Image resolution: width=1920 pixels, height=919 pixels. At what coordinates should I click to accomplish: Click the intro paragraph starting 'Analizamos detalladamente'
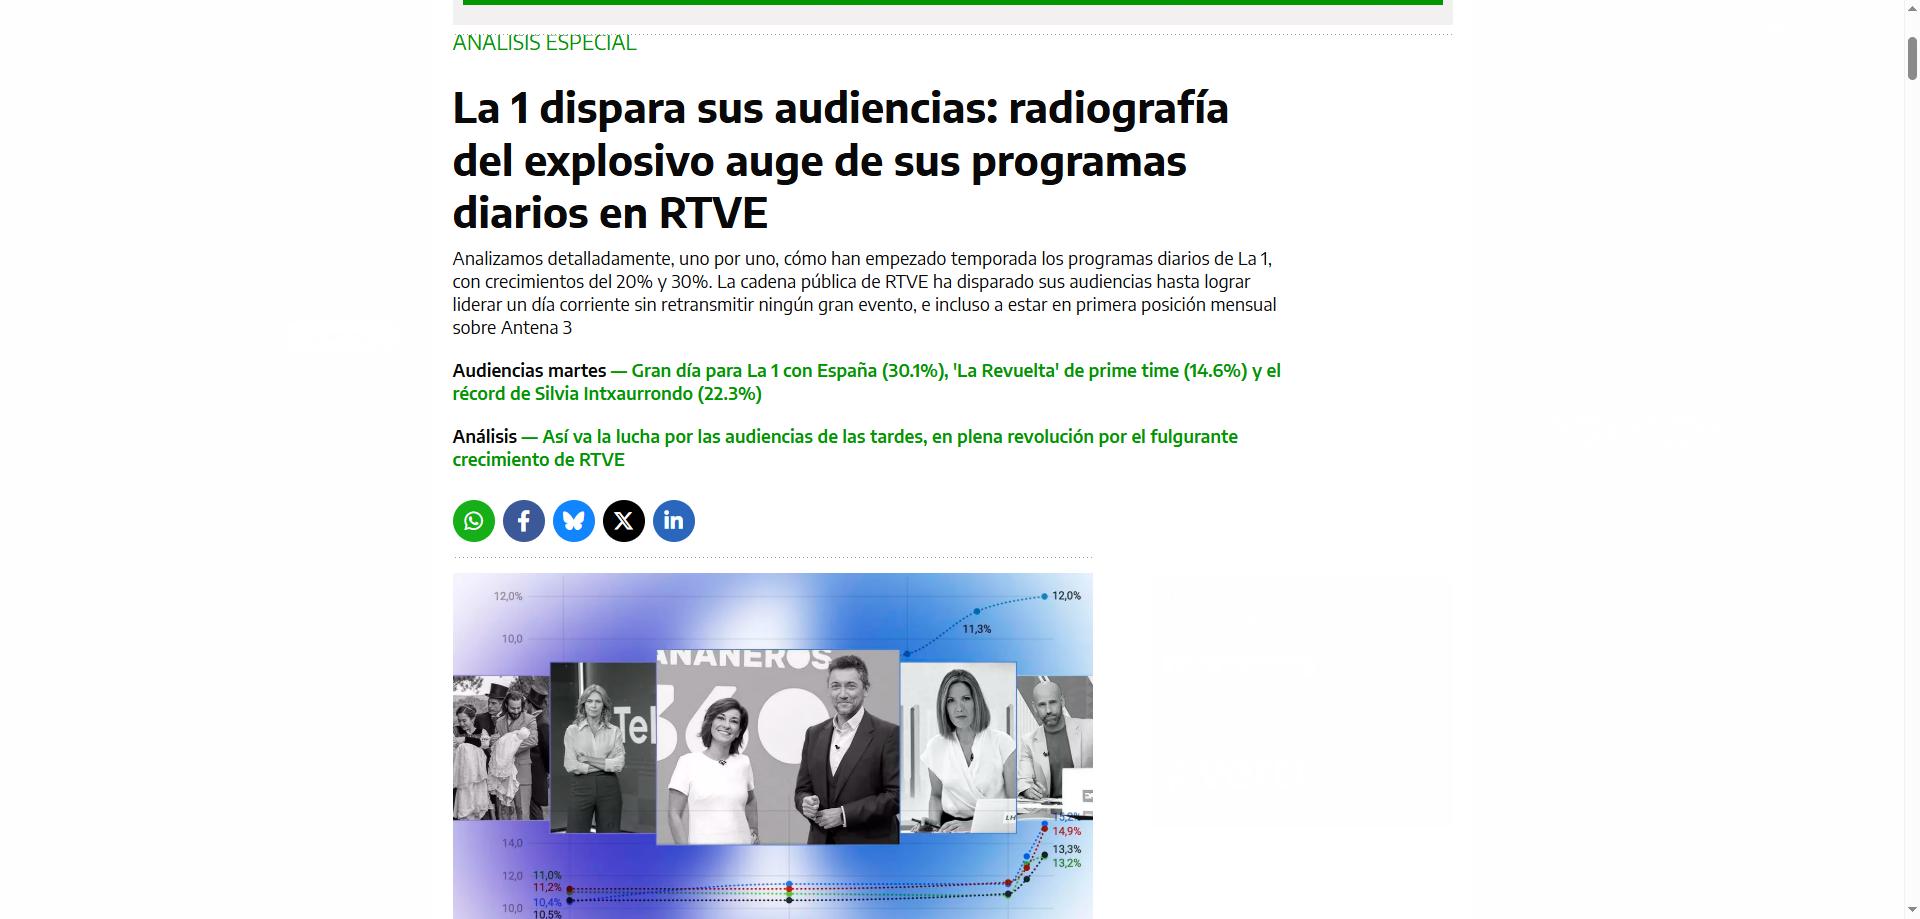point(864,292)
